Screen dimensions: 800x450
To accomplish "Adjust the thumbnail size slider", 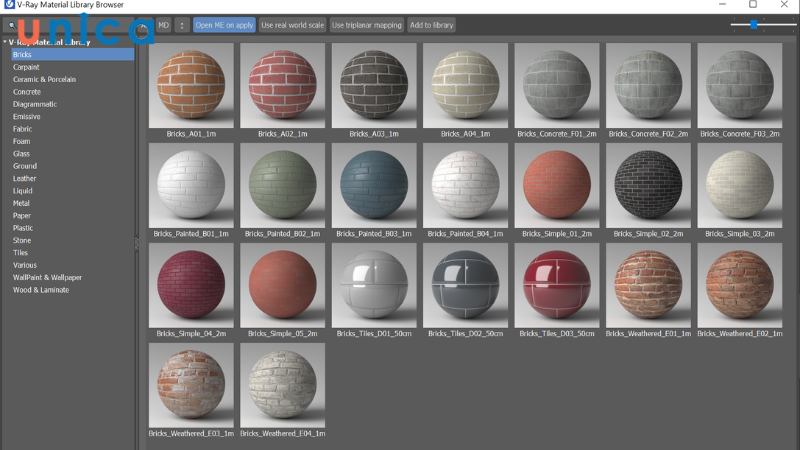I will 754,24.
